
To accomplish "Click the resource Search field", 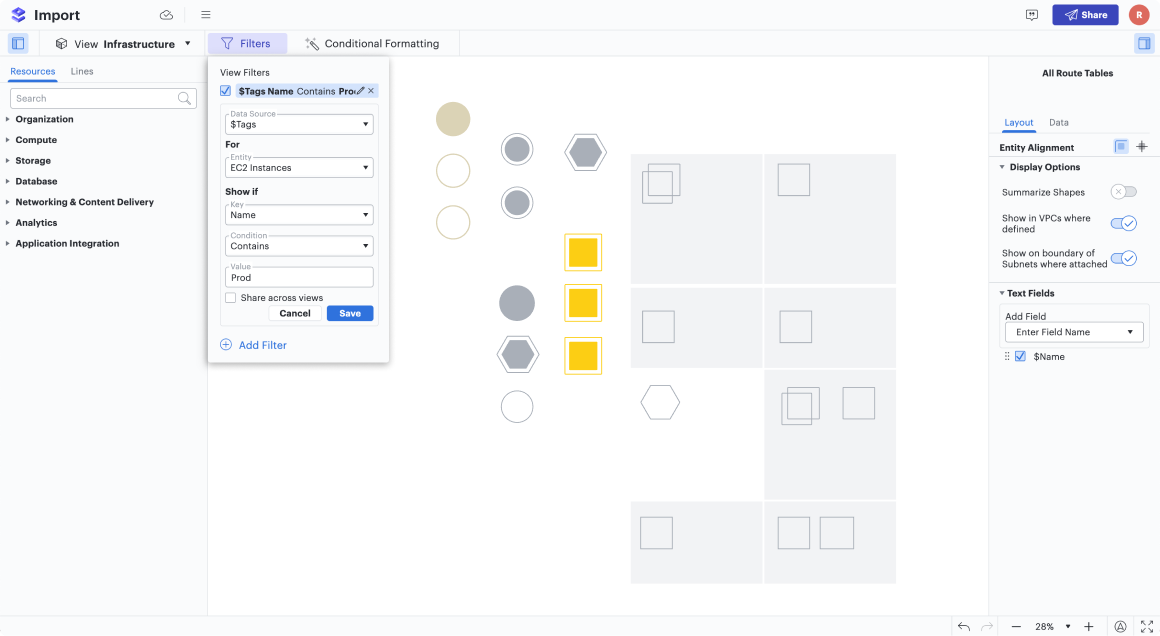I will pyautogui.click(x=103, y=98).
